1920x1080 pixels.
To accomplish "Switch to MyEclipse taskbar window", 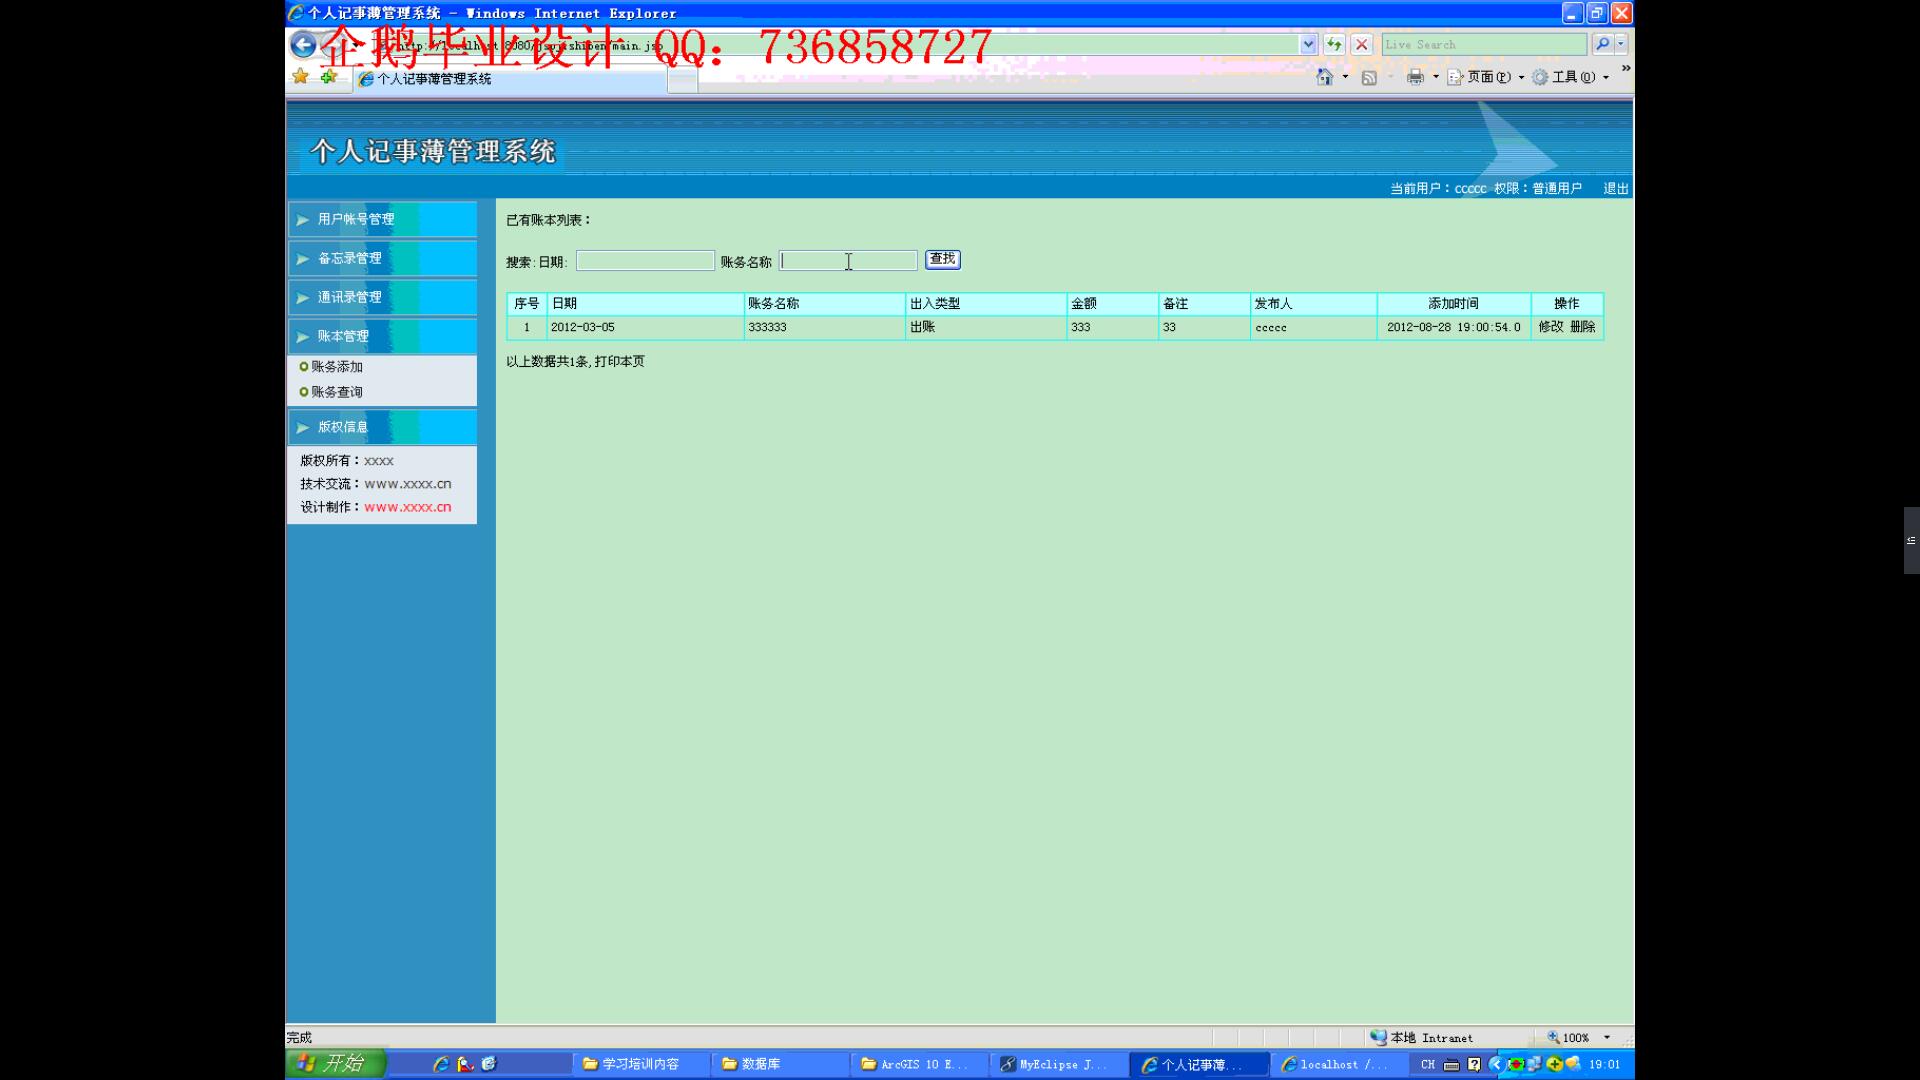I will (x=1059, y=1065).
